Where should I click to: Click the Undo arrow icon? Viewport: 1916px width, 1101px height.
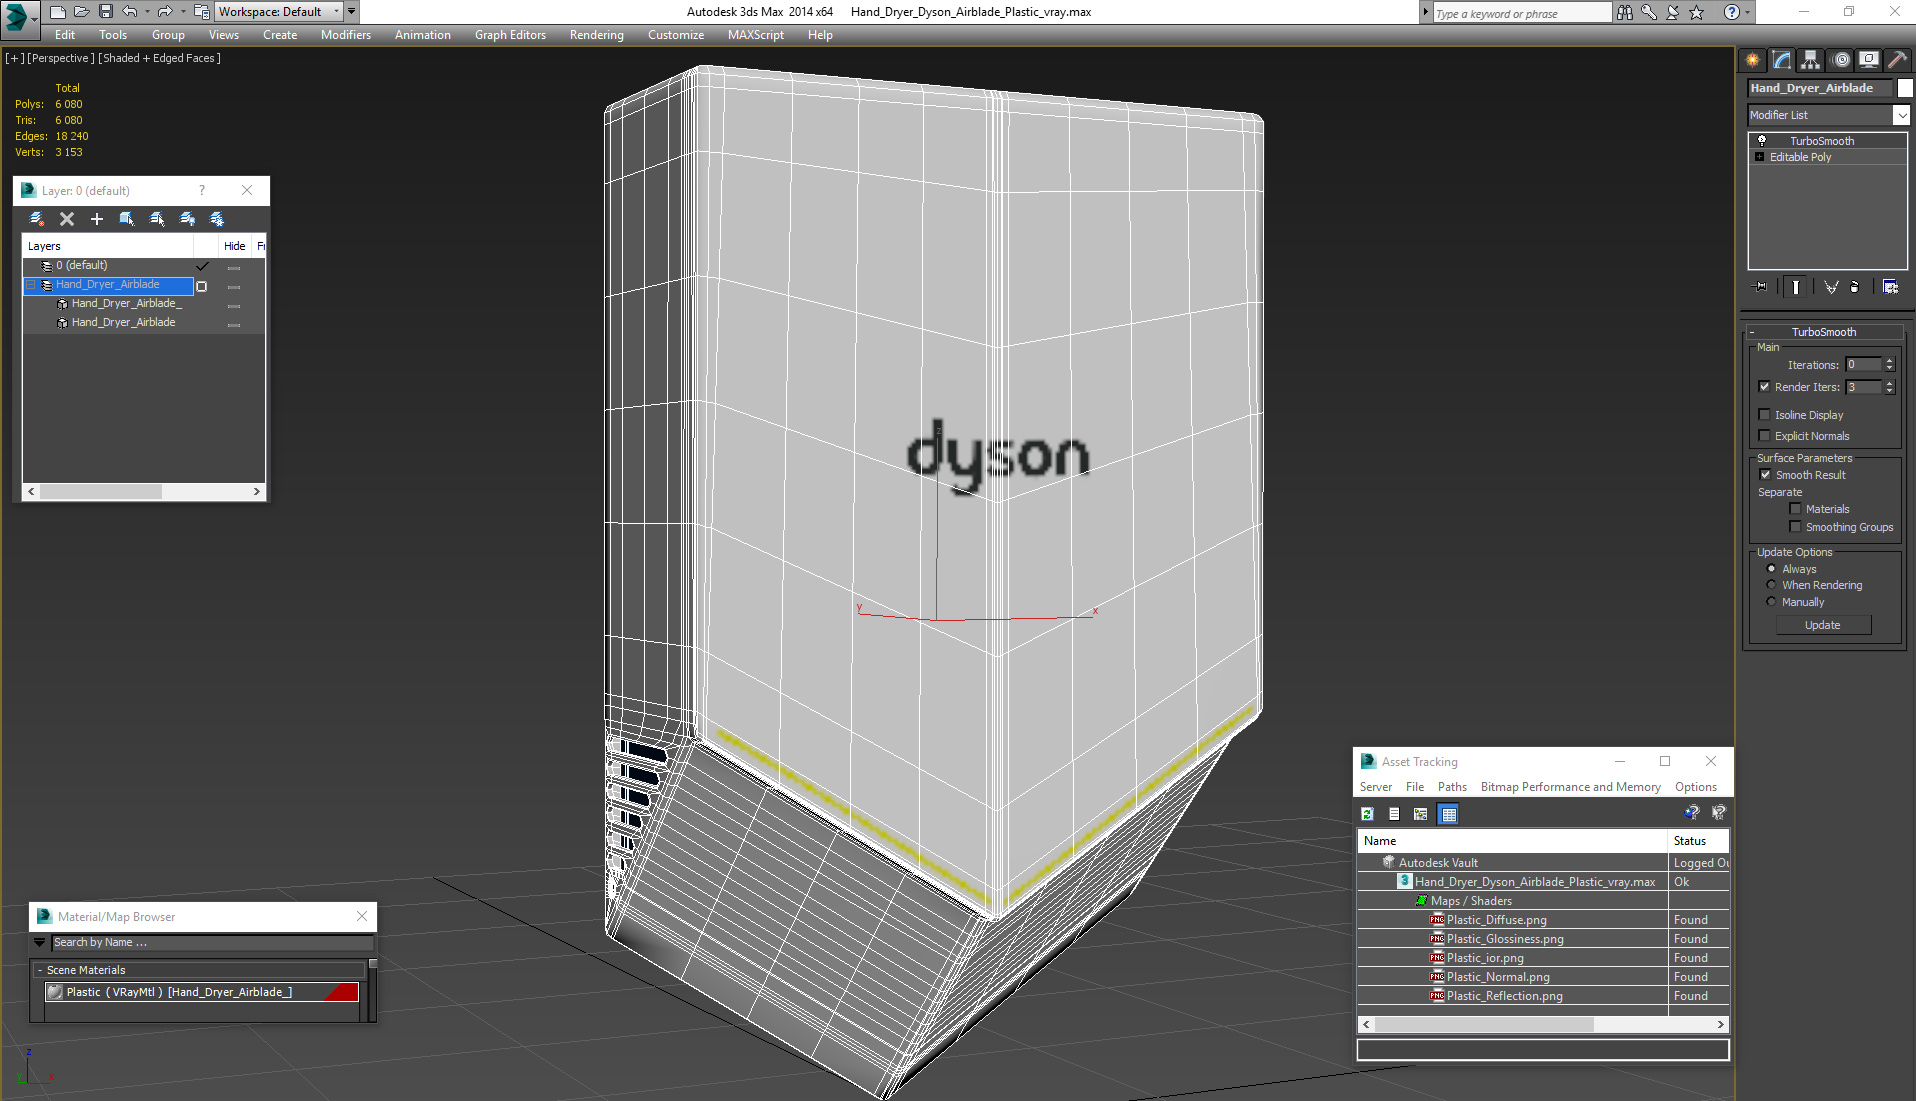pos(130,11)
